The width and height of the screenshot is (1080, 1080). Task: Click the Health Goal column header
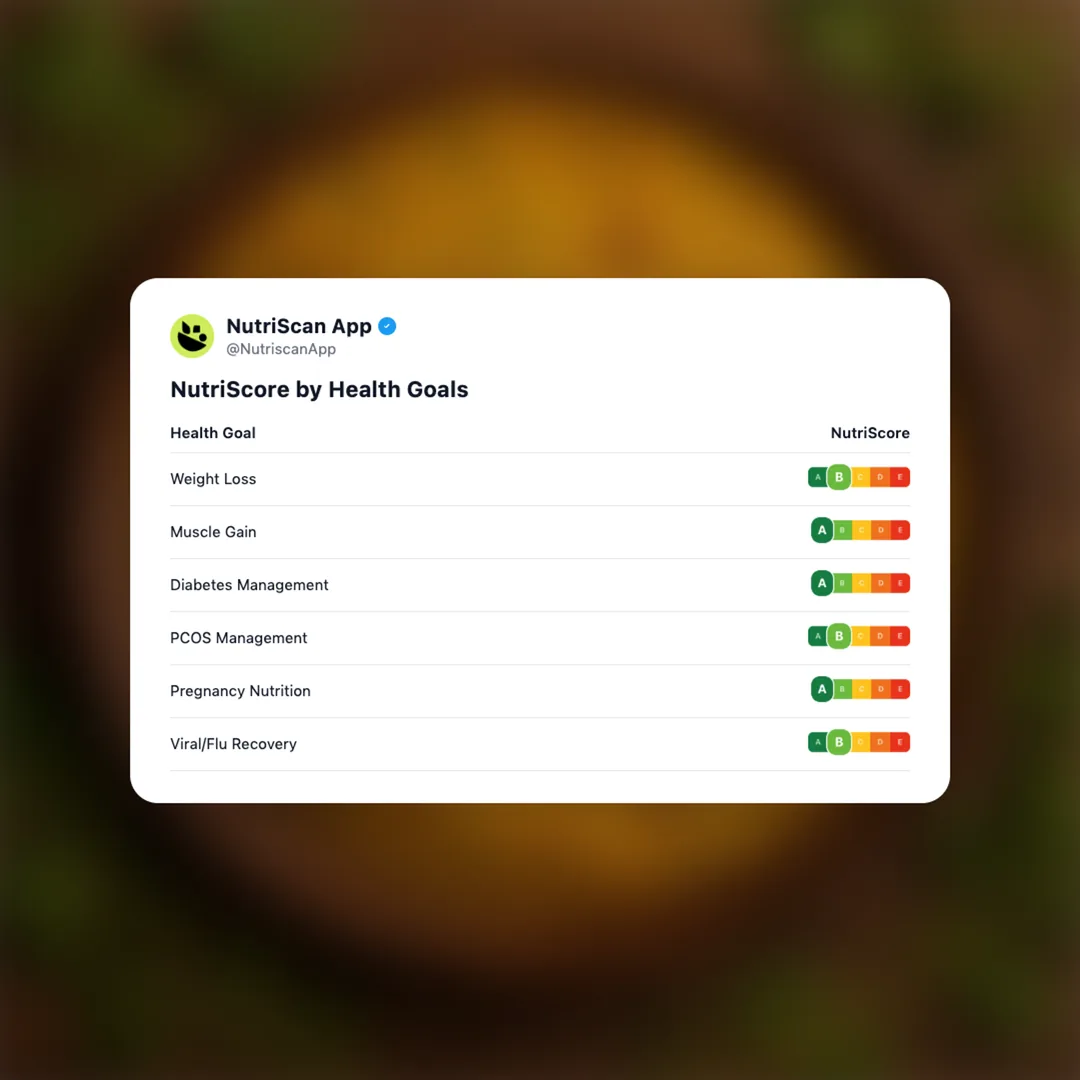(213, 433)
